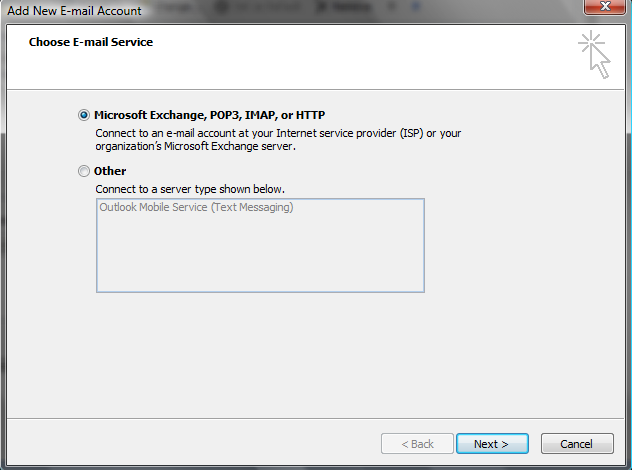
Task: Click empty space inside the server type listbox
Action: point(260,260)
